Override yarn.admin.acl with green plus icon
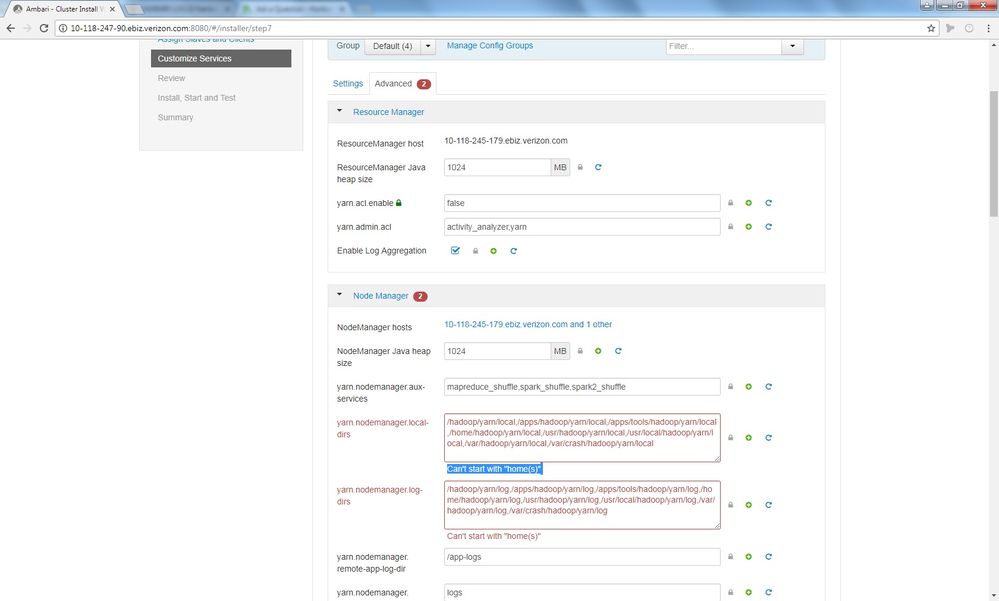The image size is (999, 601). pos(749,227)
